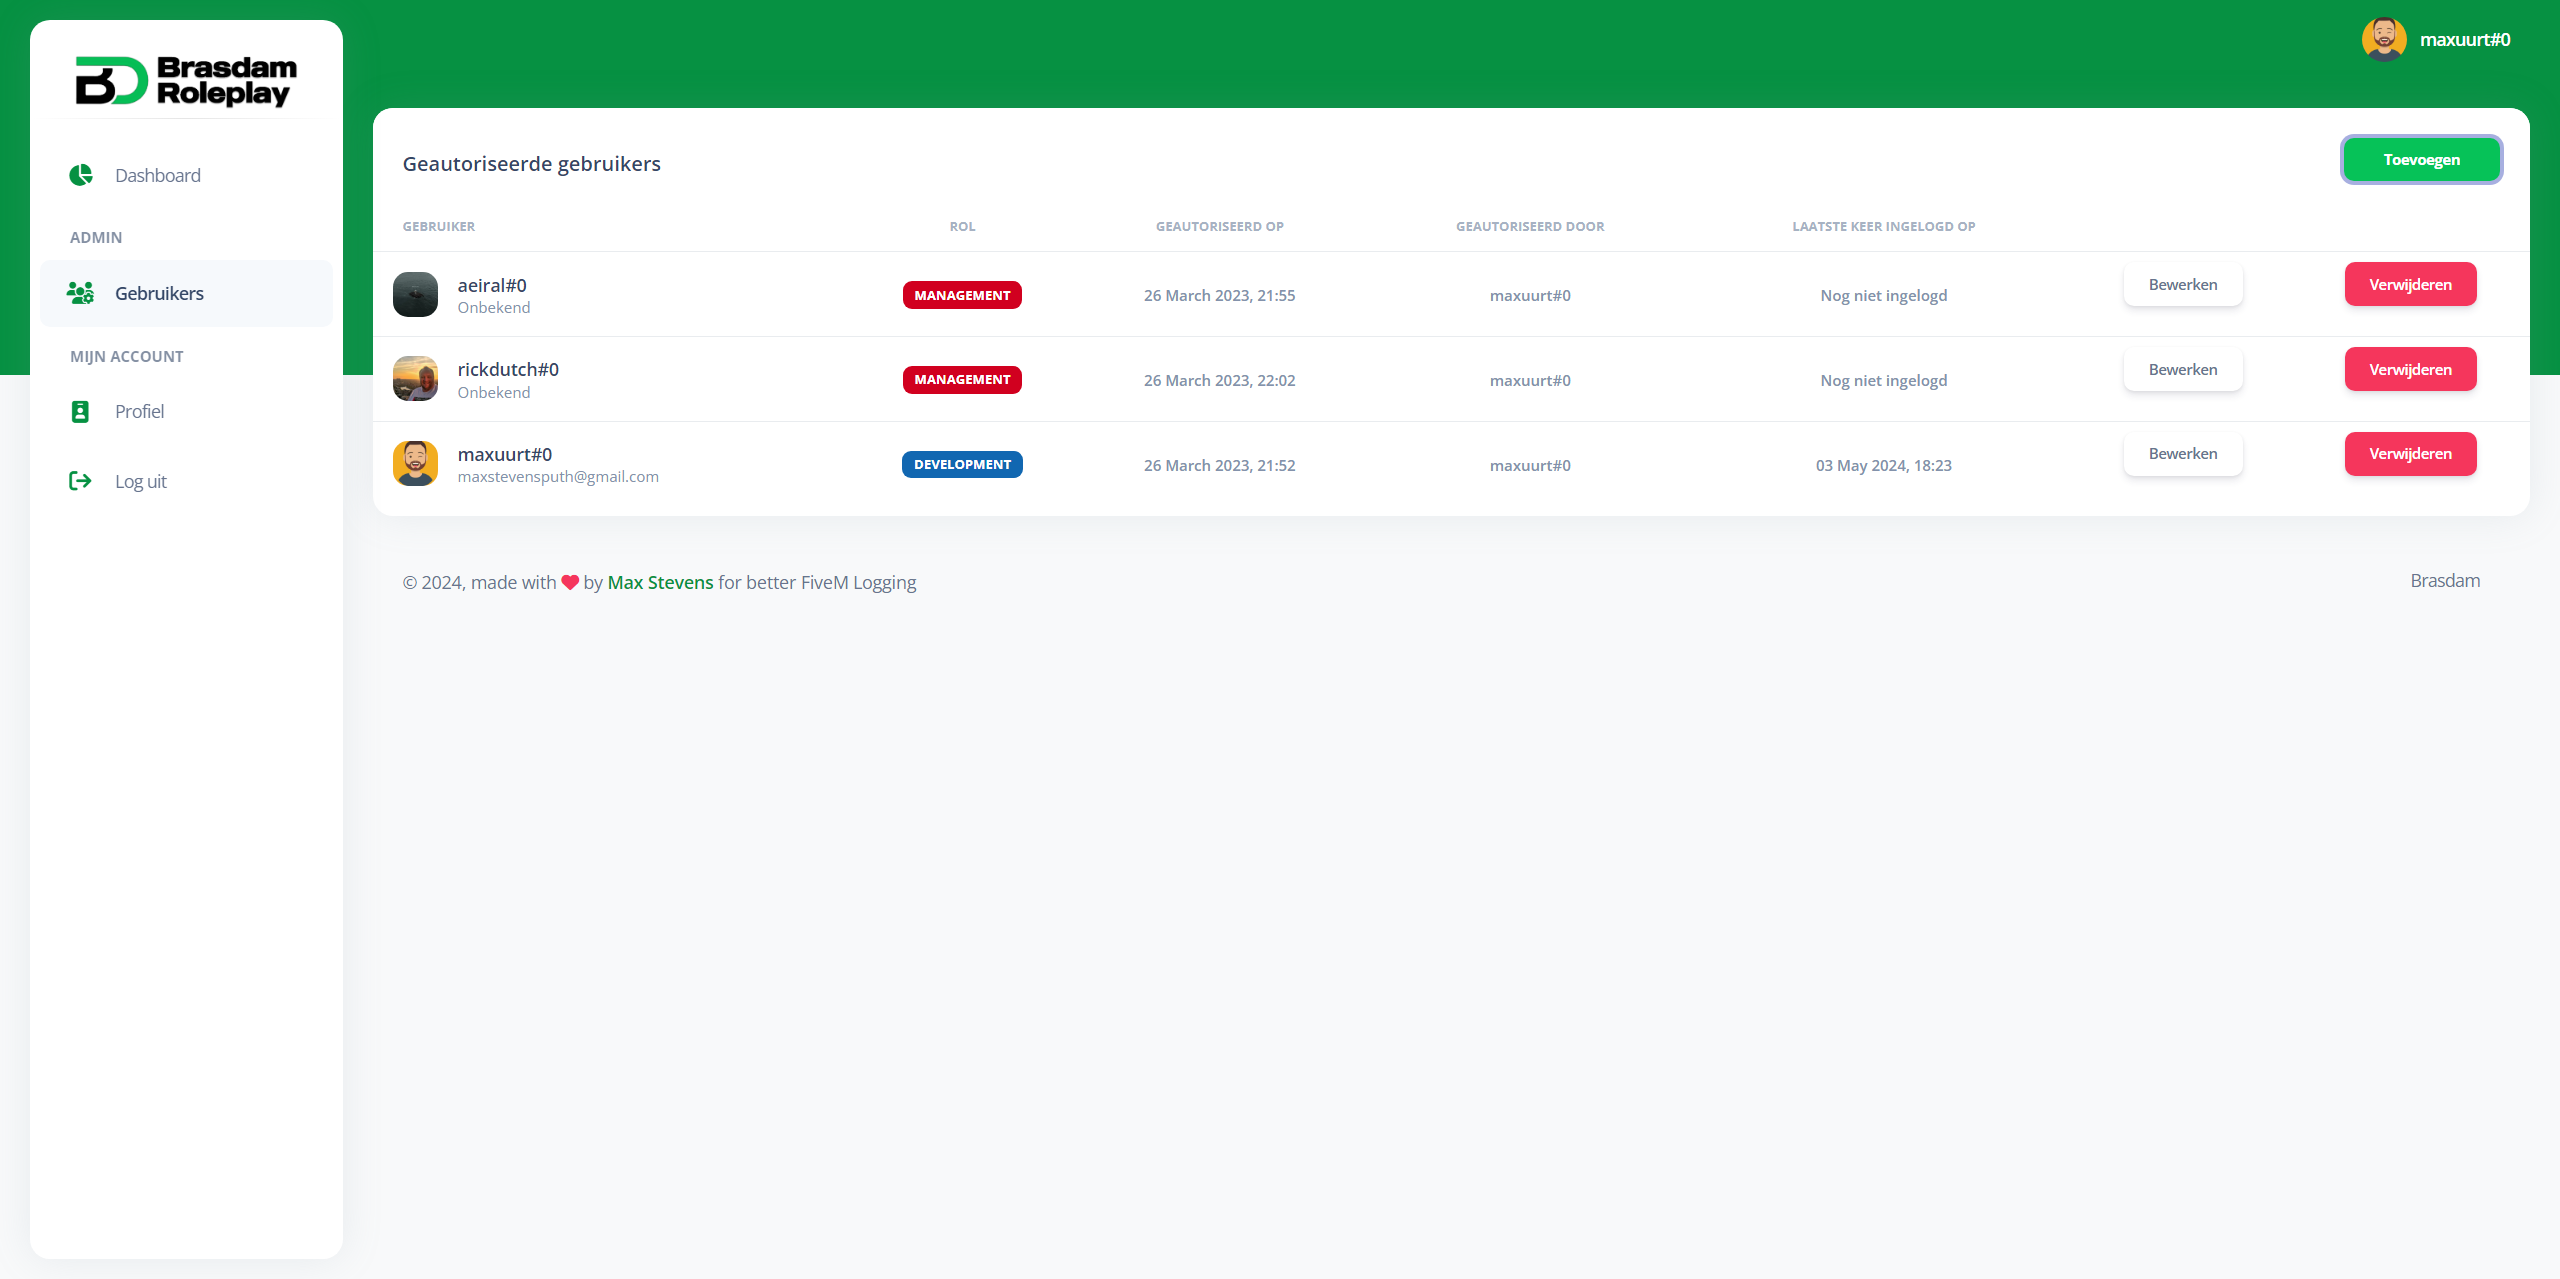Click Verwijderen for user maxuurt#0
The image size is (2560, 1279).
tap(2410, 454)
